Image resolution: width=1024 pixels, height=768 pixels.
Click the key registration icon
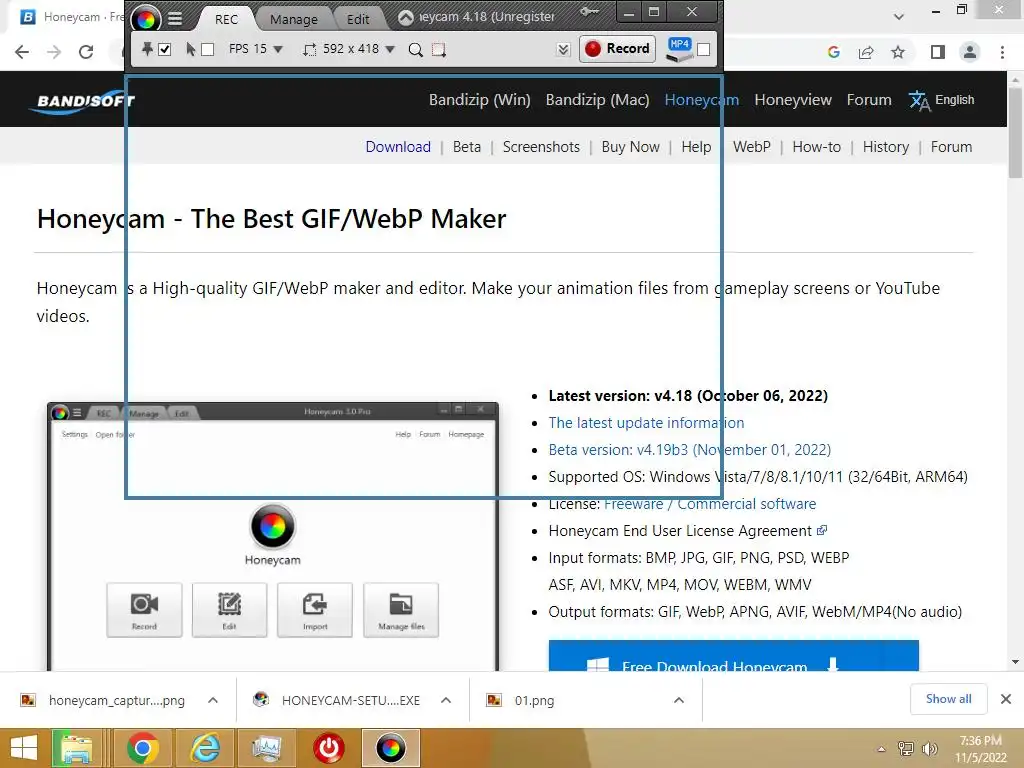589,12
